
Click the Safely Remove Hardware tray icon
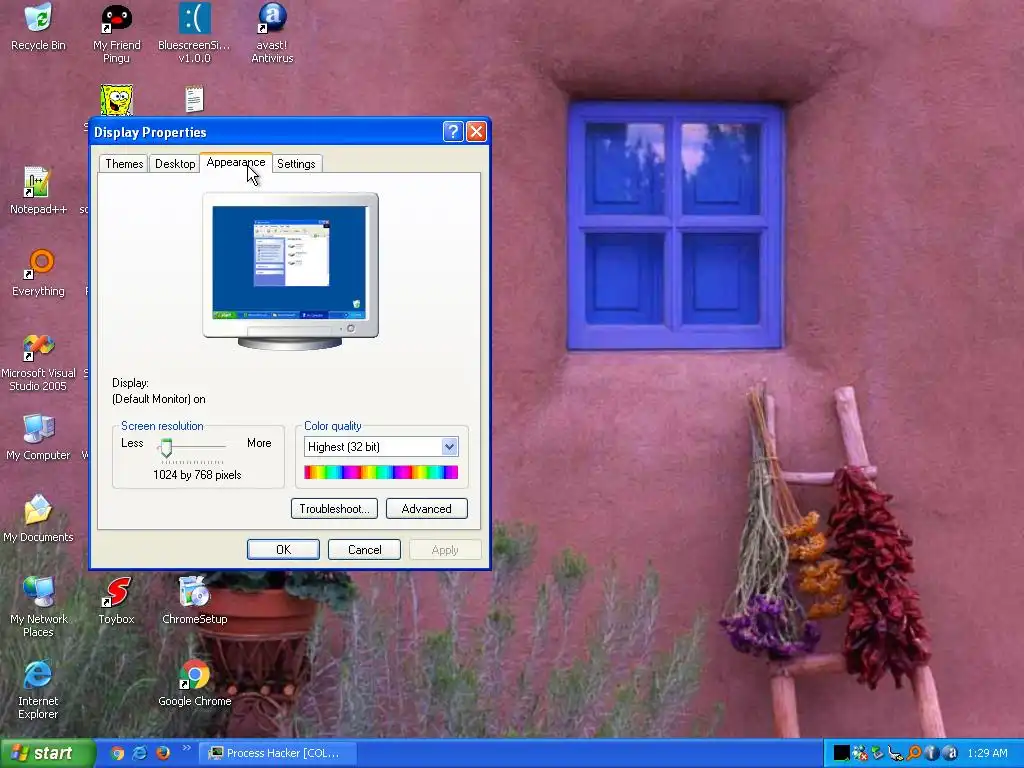click(876, 753)
